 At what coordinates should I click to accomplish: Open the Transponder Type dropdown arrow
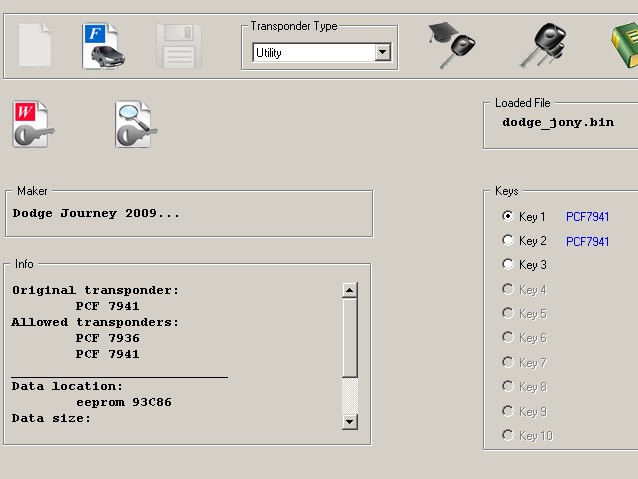click(x=382, y=52)
